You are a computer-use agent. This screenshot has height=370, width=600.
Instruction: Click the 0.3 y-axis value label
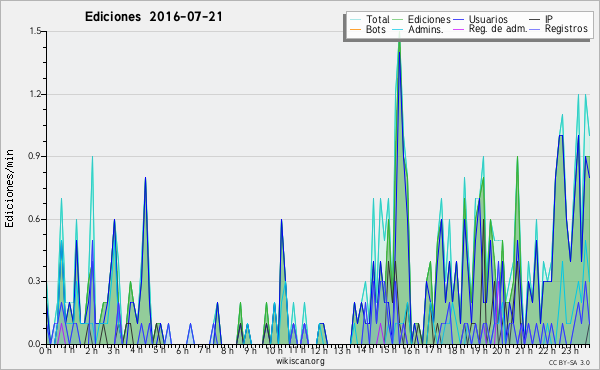pos(36,281)
